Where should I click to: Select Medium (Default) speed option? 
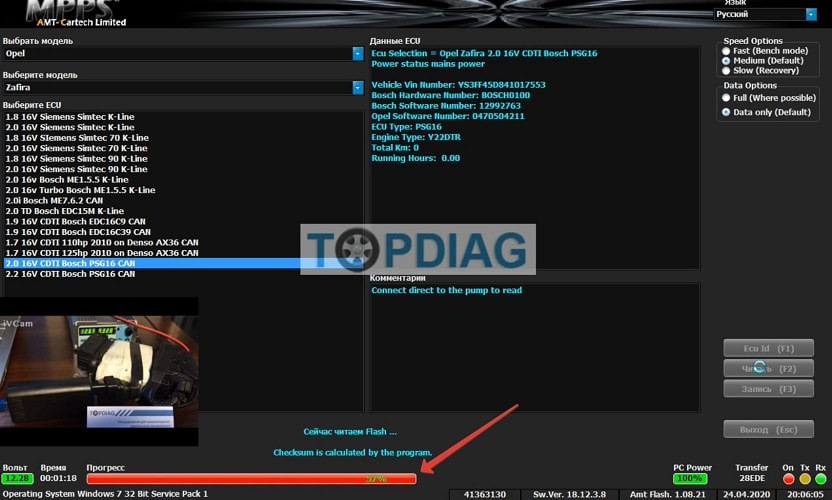762,61
